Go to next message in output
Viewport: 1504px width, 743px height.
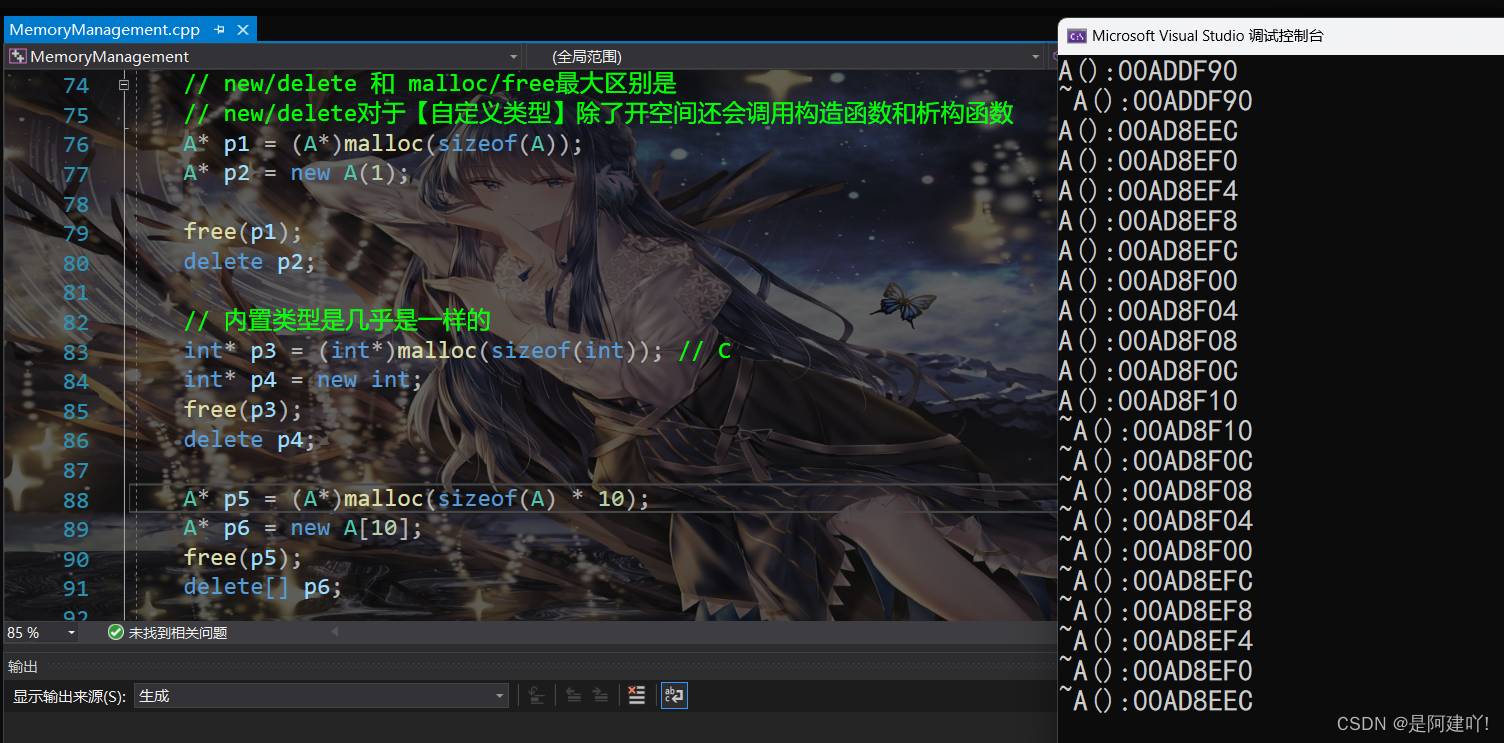pos(600,696)
